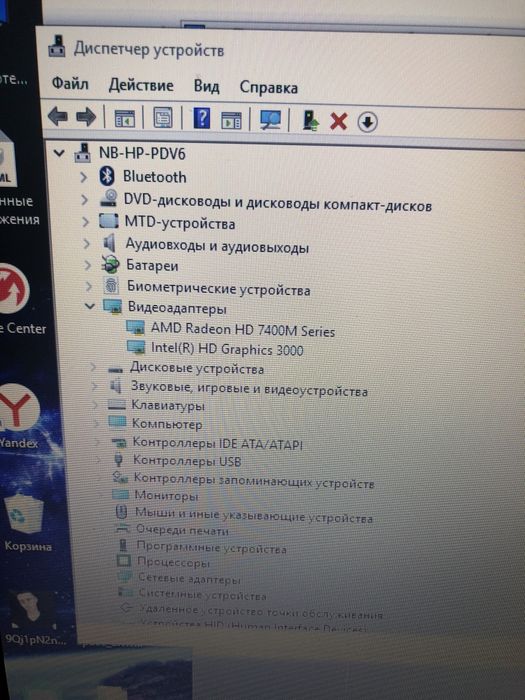The height and width of the screenshot is (700, 525).
Task: Expand Звуковые, игровые и видеоустройства arrow
Action: [94, 386]
